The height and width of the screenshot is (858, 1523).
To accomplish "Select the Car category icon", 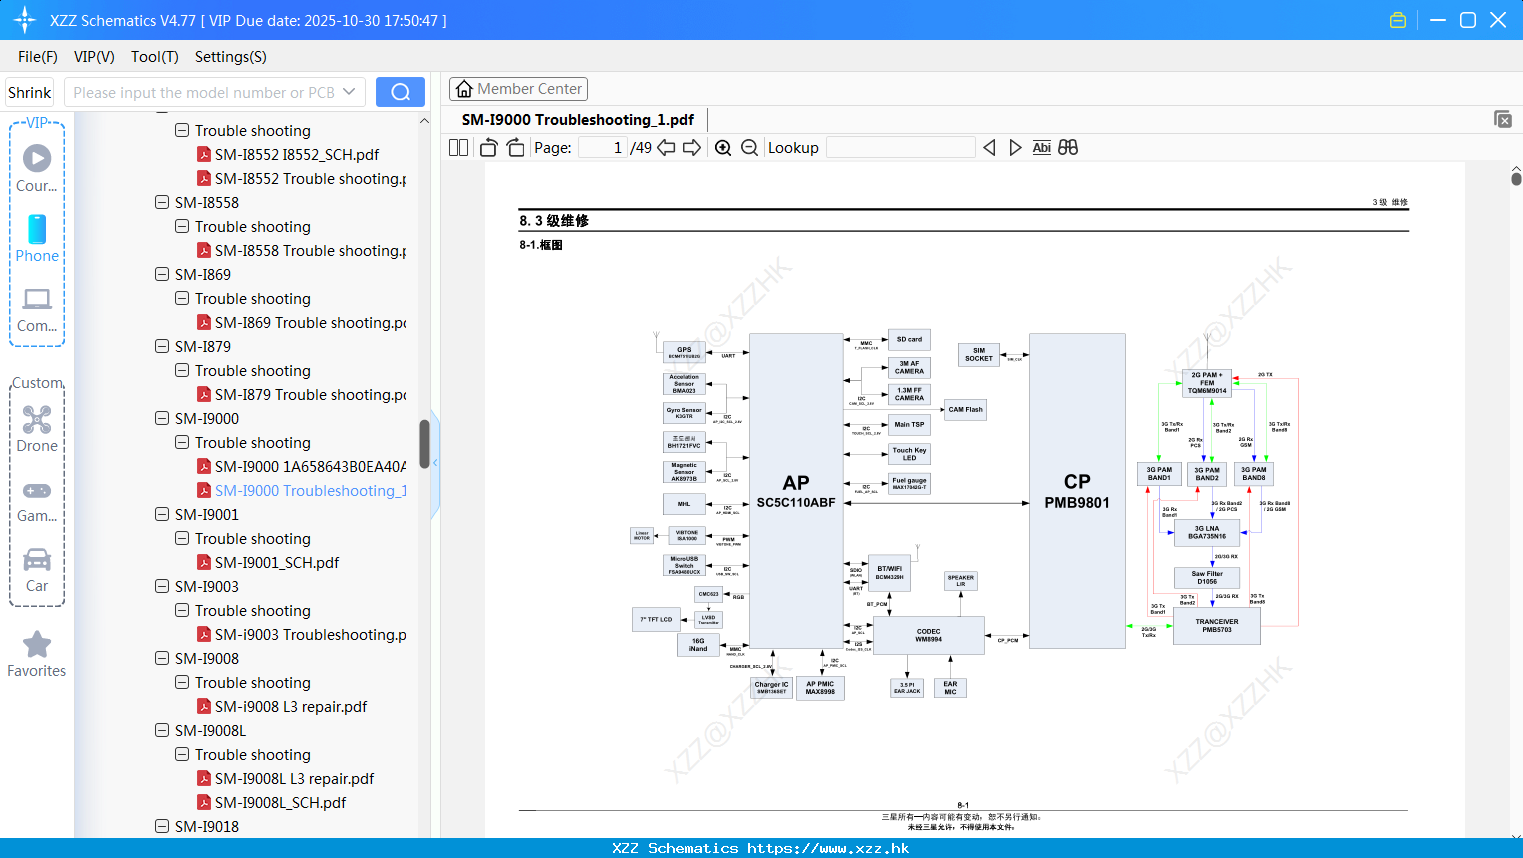I will click(x=37, y=559).
